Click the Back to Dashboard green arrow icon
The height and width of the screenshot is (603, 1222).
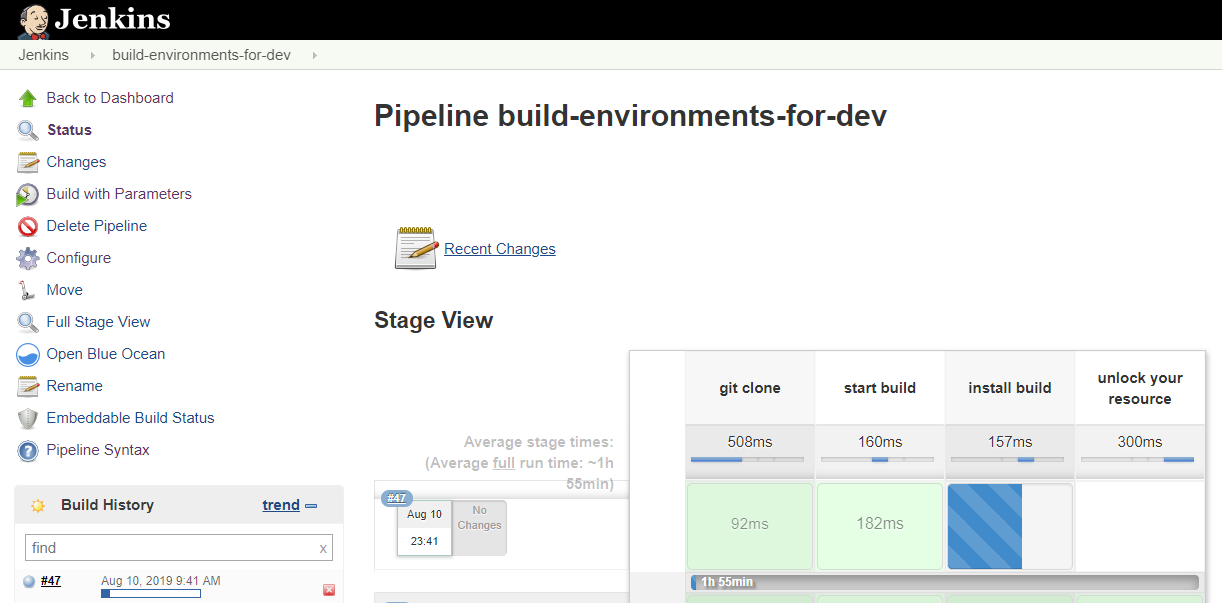(x=28, y=98)
